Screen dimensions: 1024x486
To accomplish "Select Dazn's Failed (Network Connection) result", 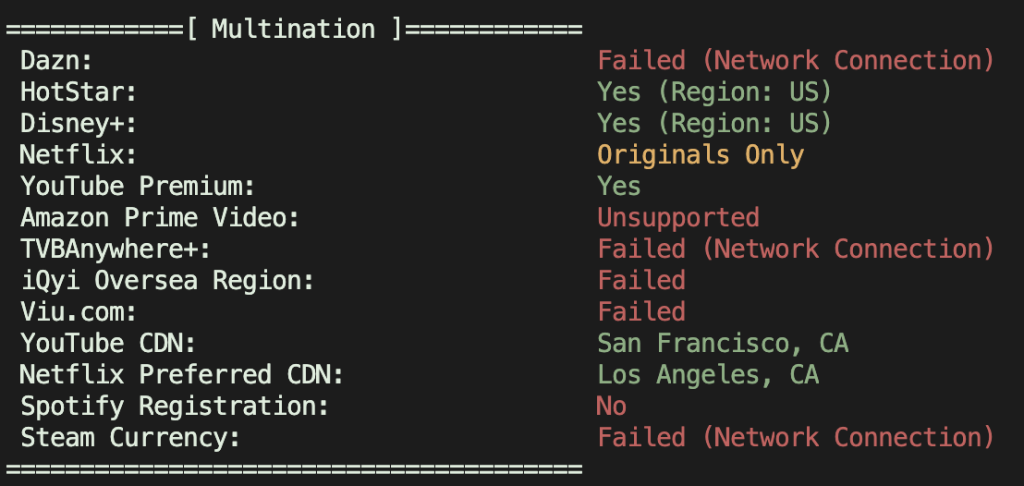I will point(795,60).
